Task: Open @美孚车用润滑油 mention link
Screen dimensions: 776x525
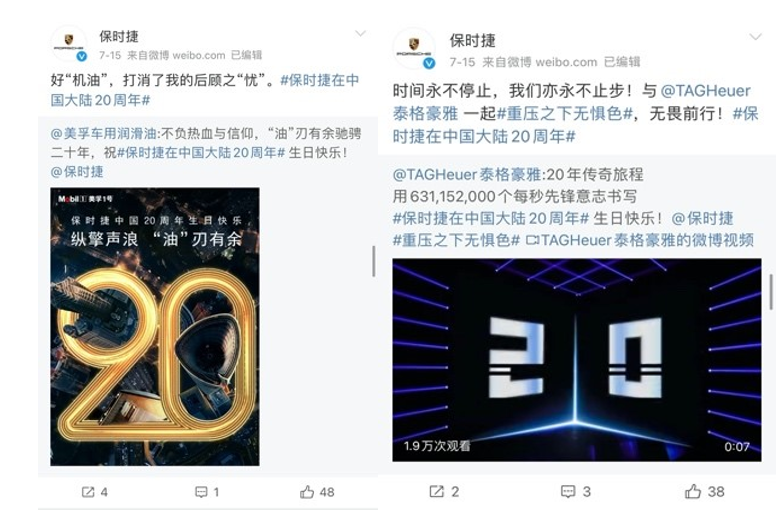Action: coord(103,134)
